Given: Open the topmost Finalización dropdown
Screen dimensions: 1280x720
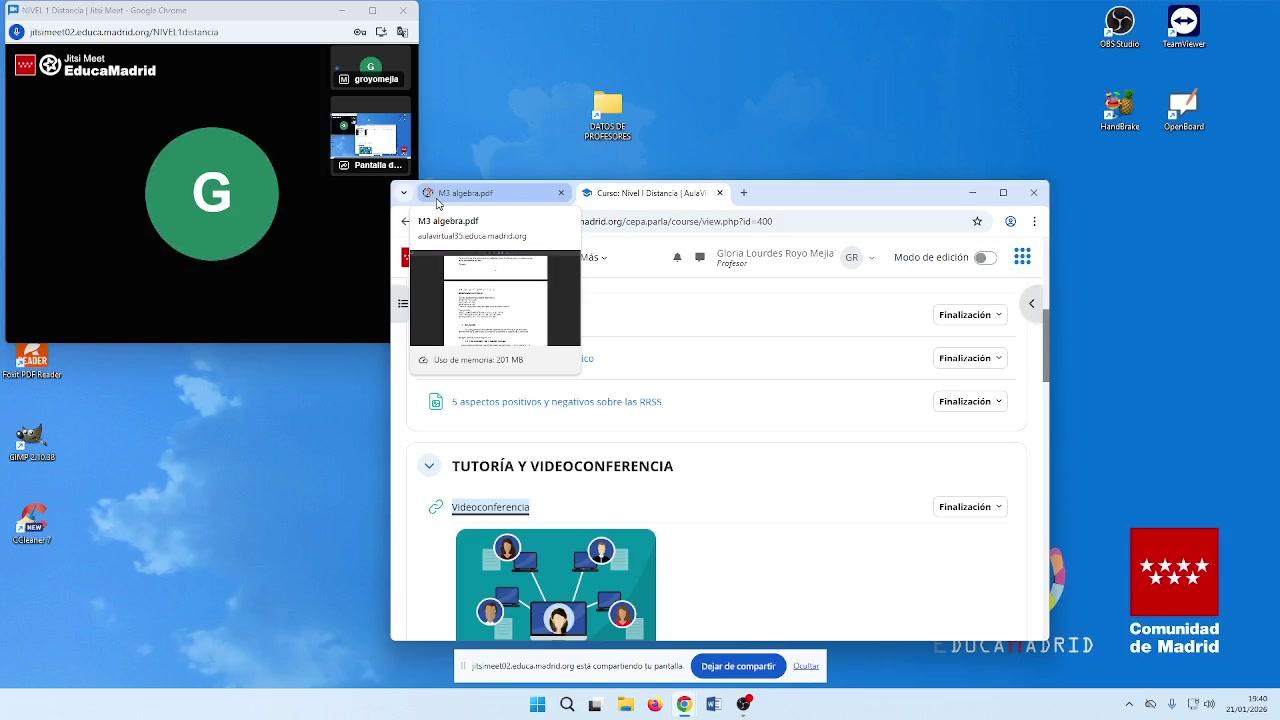Looking at the screenshot, I should point(970,315).
